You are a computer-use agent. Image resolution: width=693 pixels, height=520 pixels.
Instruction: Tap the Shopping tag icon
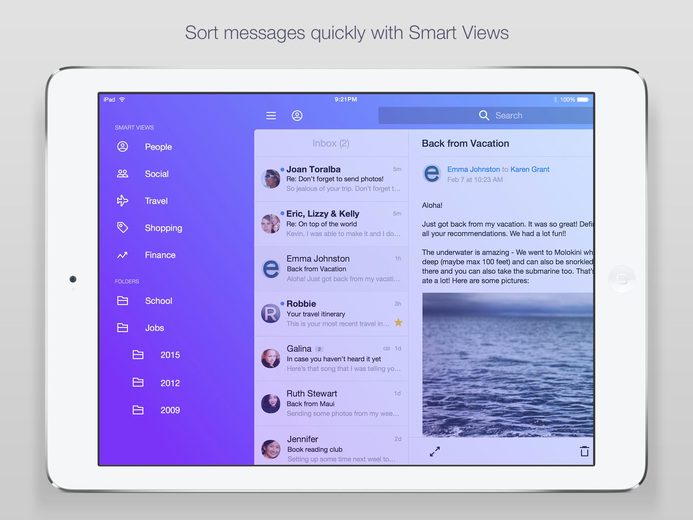(x=122, y=228)
